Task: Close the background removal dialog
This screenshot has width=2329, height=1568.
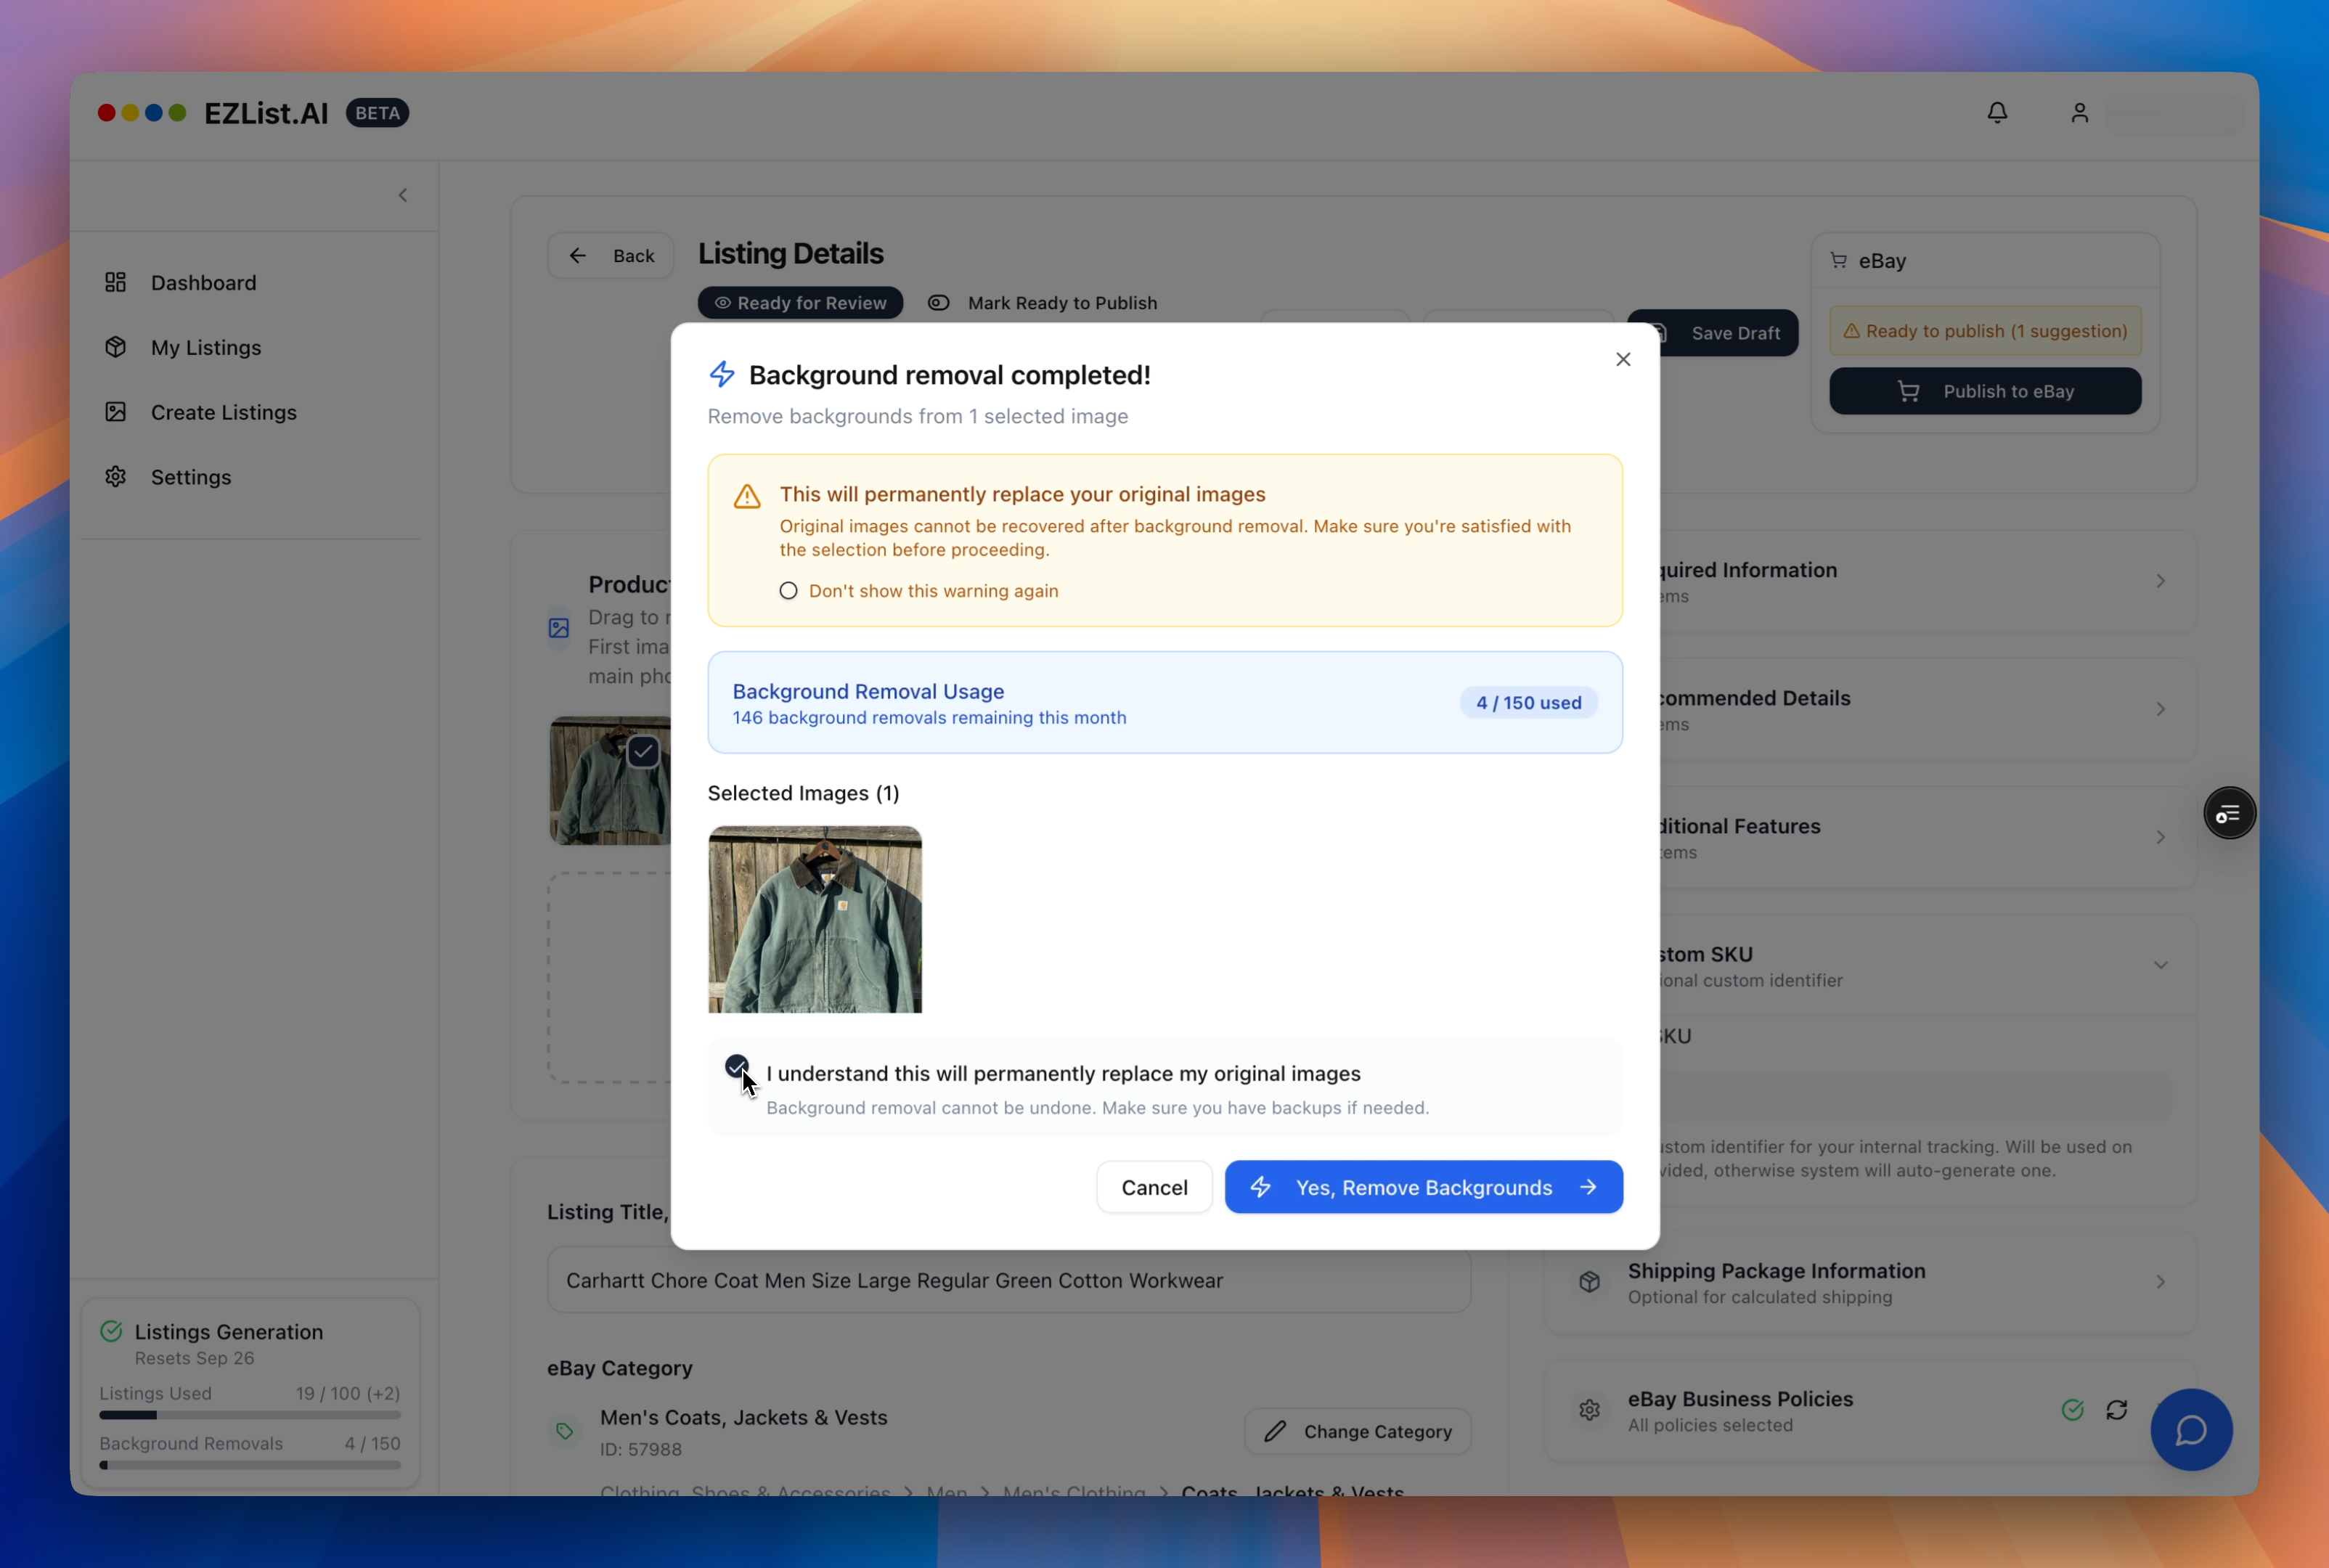Action: click(x=1622, y=359)
